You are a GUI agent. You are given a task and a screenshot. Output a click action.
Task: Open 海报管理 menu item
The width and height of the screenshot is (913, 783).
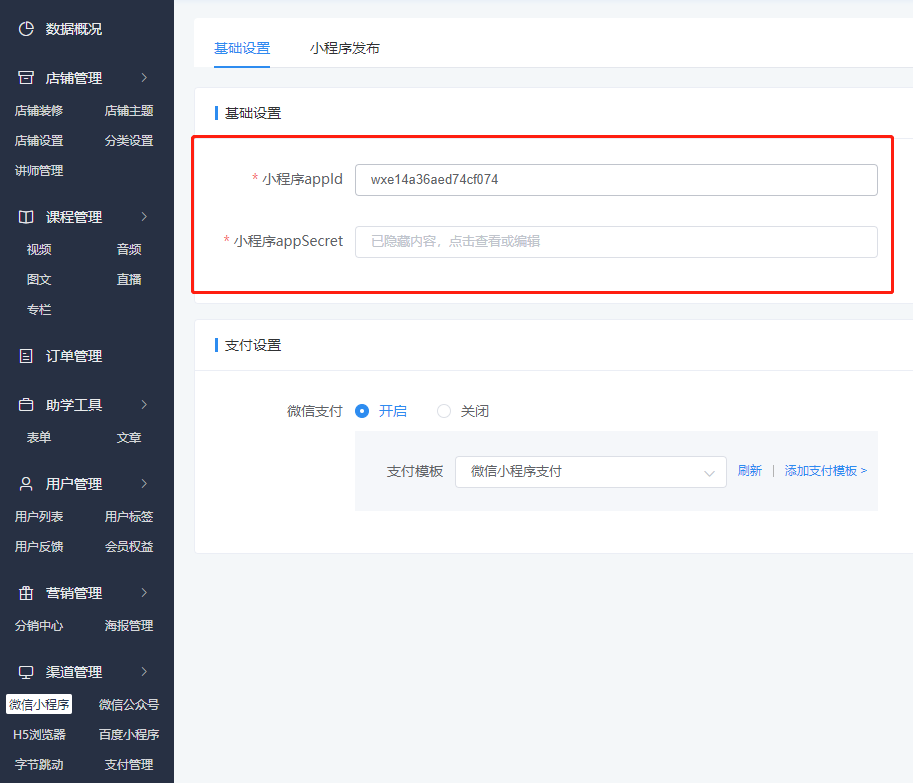(129, 626)
